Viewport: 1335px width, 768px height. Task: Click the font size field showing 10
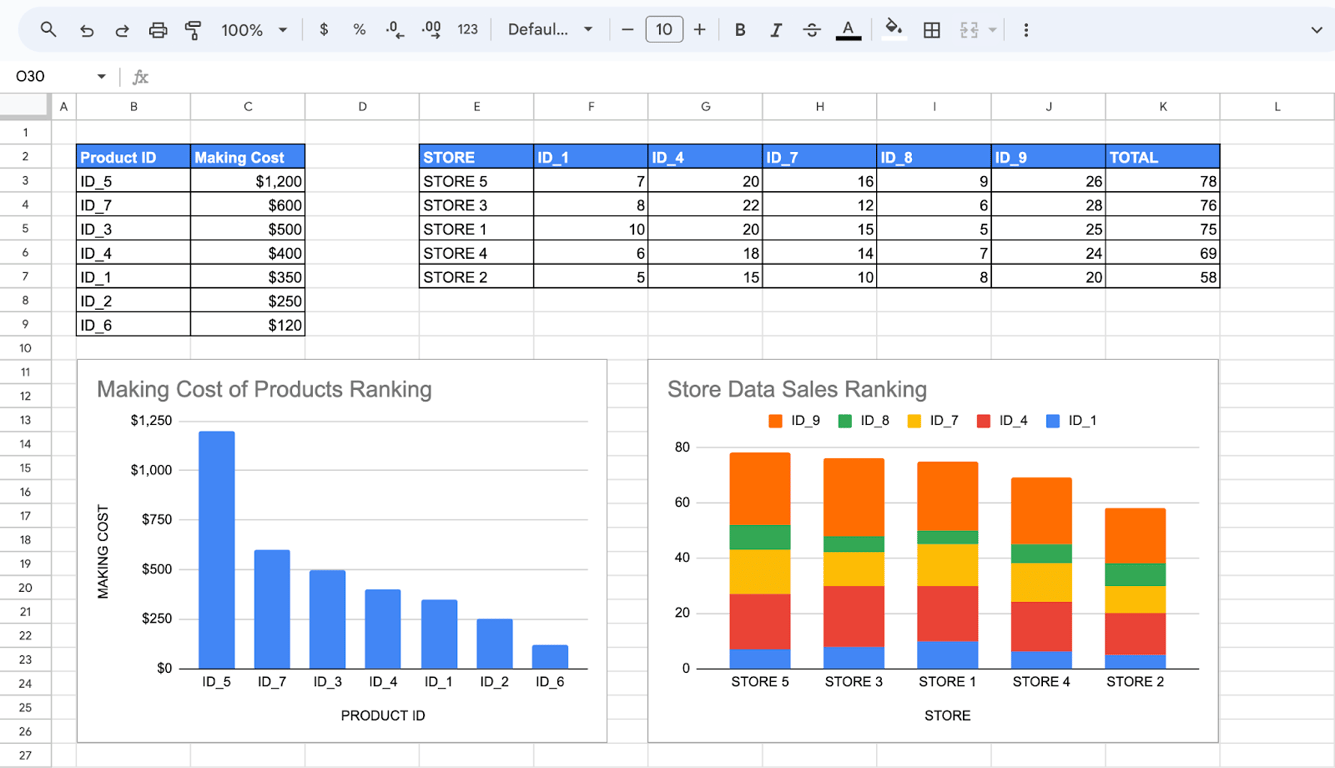(x=664, y=30)
